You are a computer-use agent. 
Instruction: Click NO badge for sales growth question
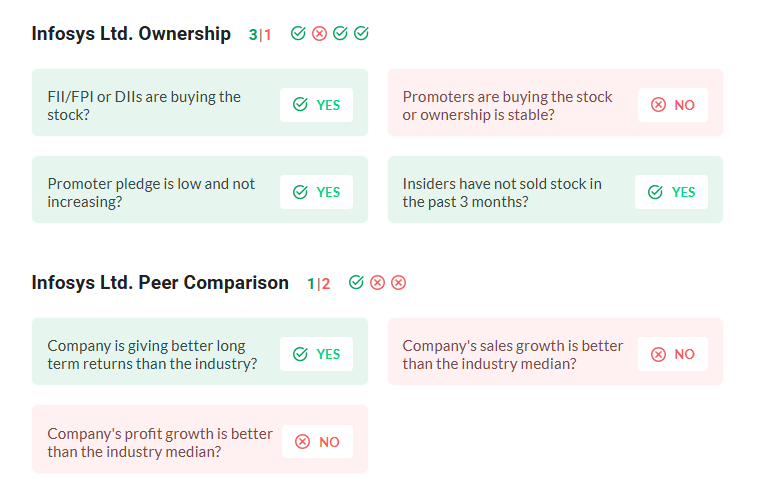(671, 354)
